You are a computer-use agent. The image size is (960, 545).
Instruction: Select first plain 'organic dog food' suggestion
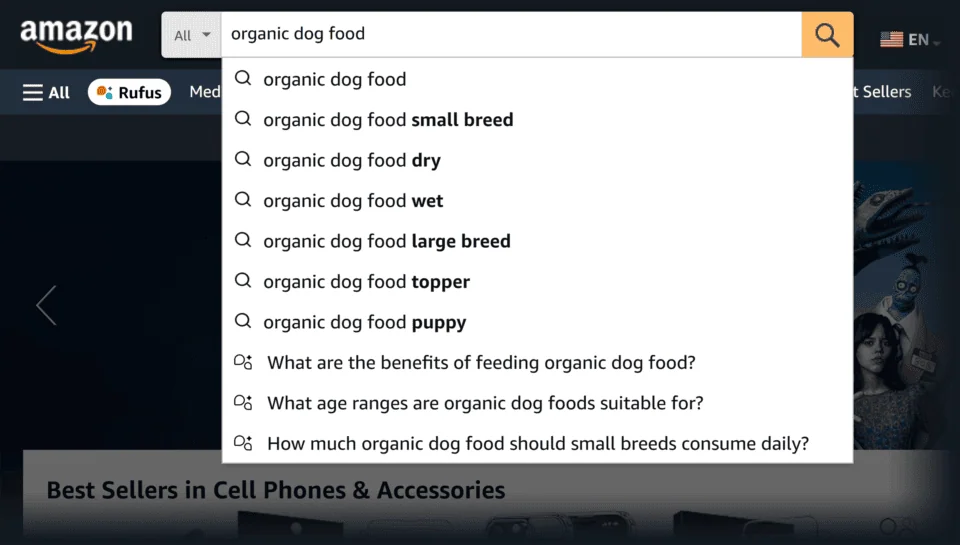coord(335,79)
